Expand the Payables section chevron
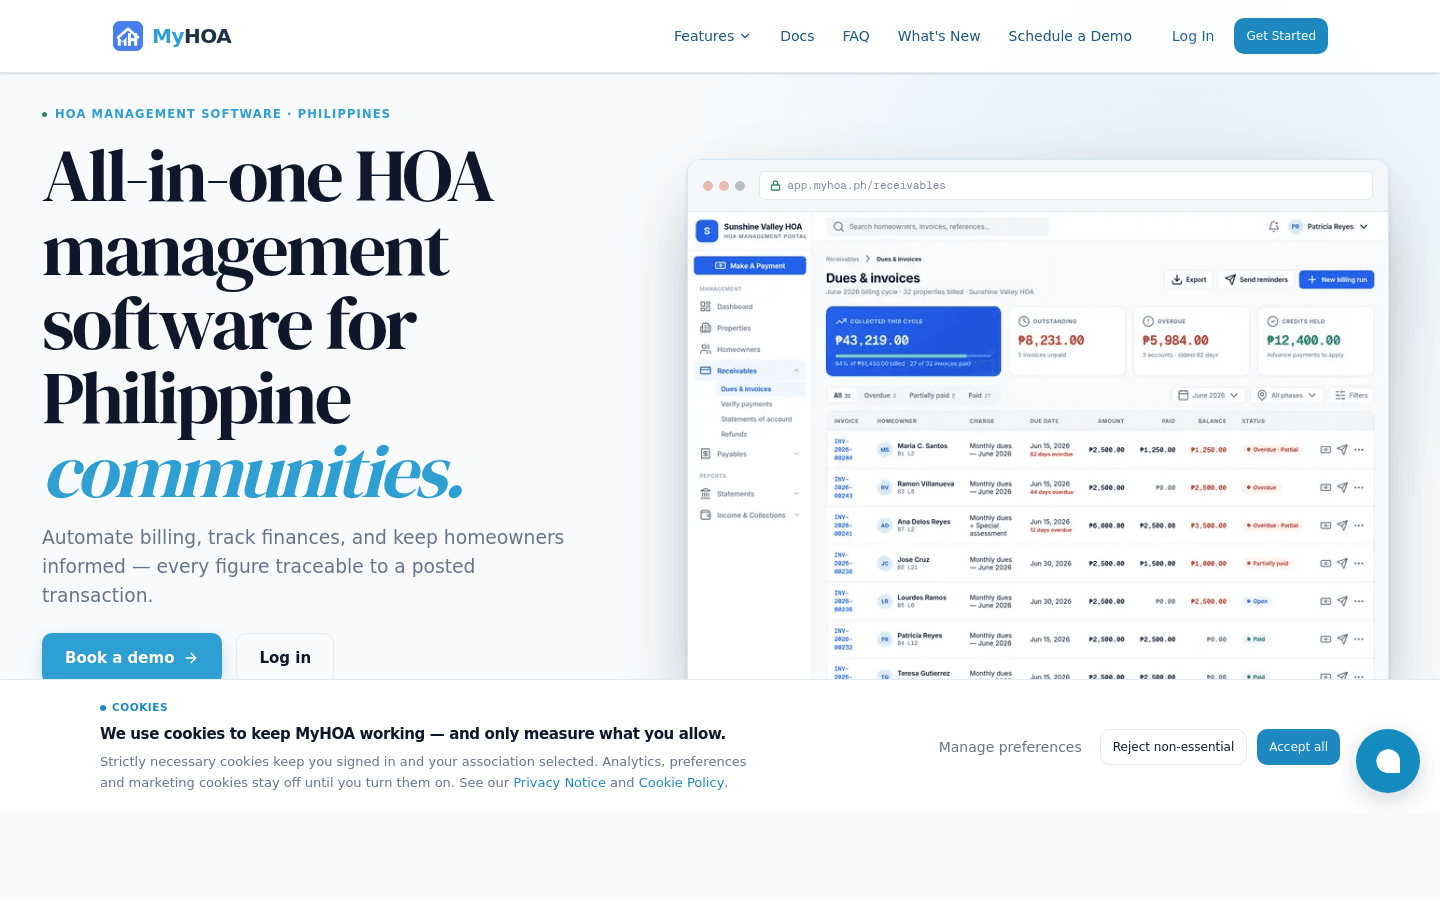The height and width of the screenshot is (900, 1440). 797,454
